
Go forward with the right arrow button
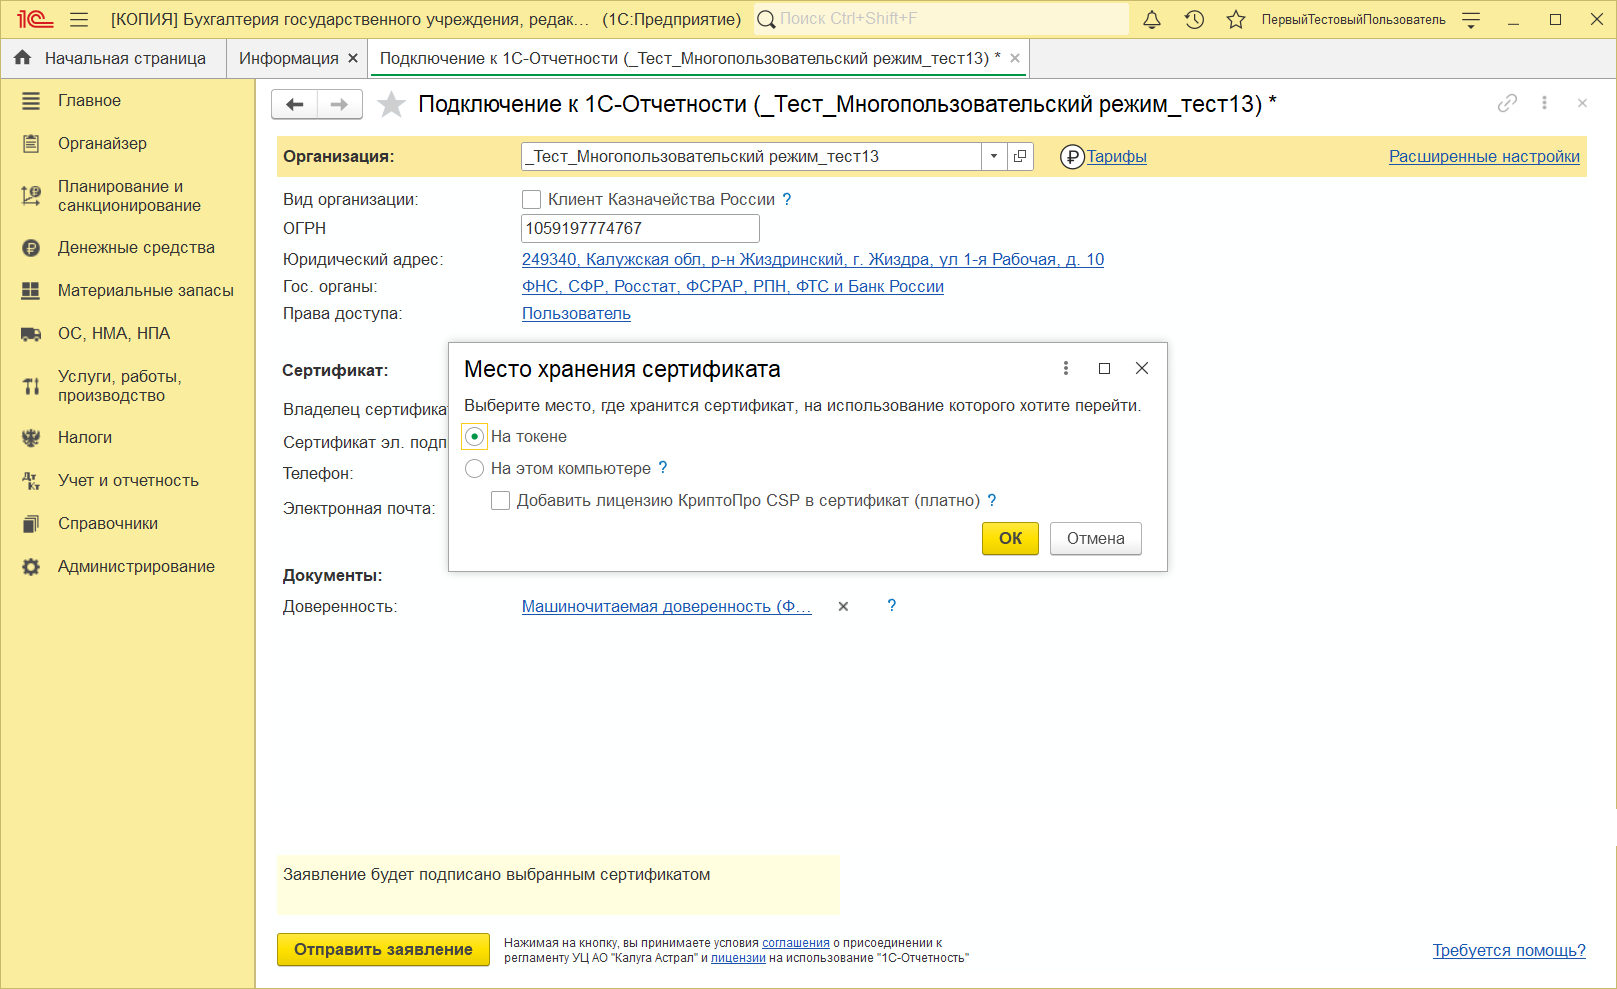click(x=340, y=104)
